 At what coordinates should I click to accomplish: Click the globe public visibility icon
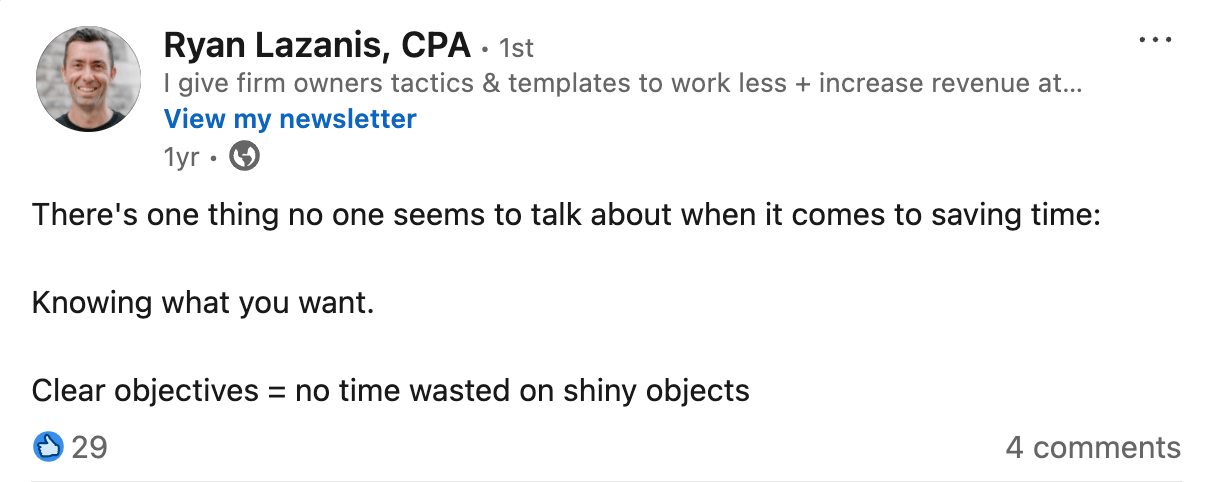245,156
